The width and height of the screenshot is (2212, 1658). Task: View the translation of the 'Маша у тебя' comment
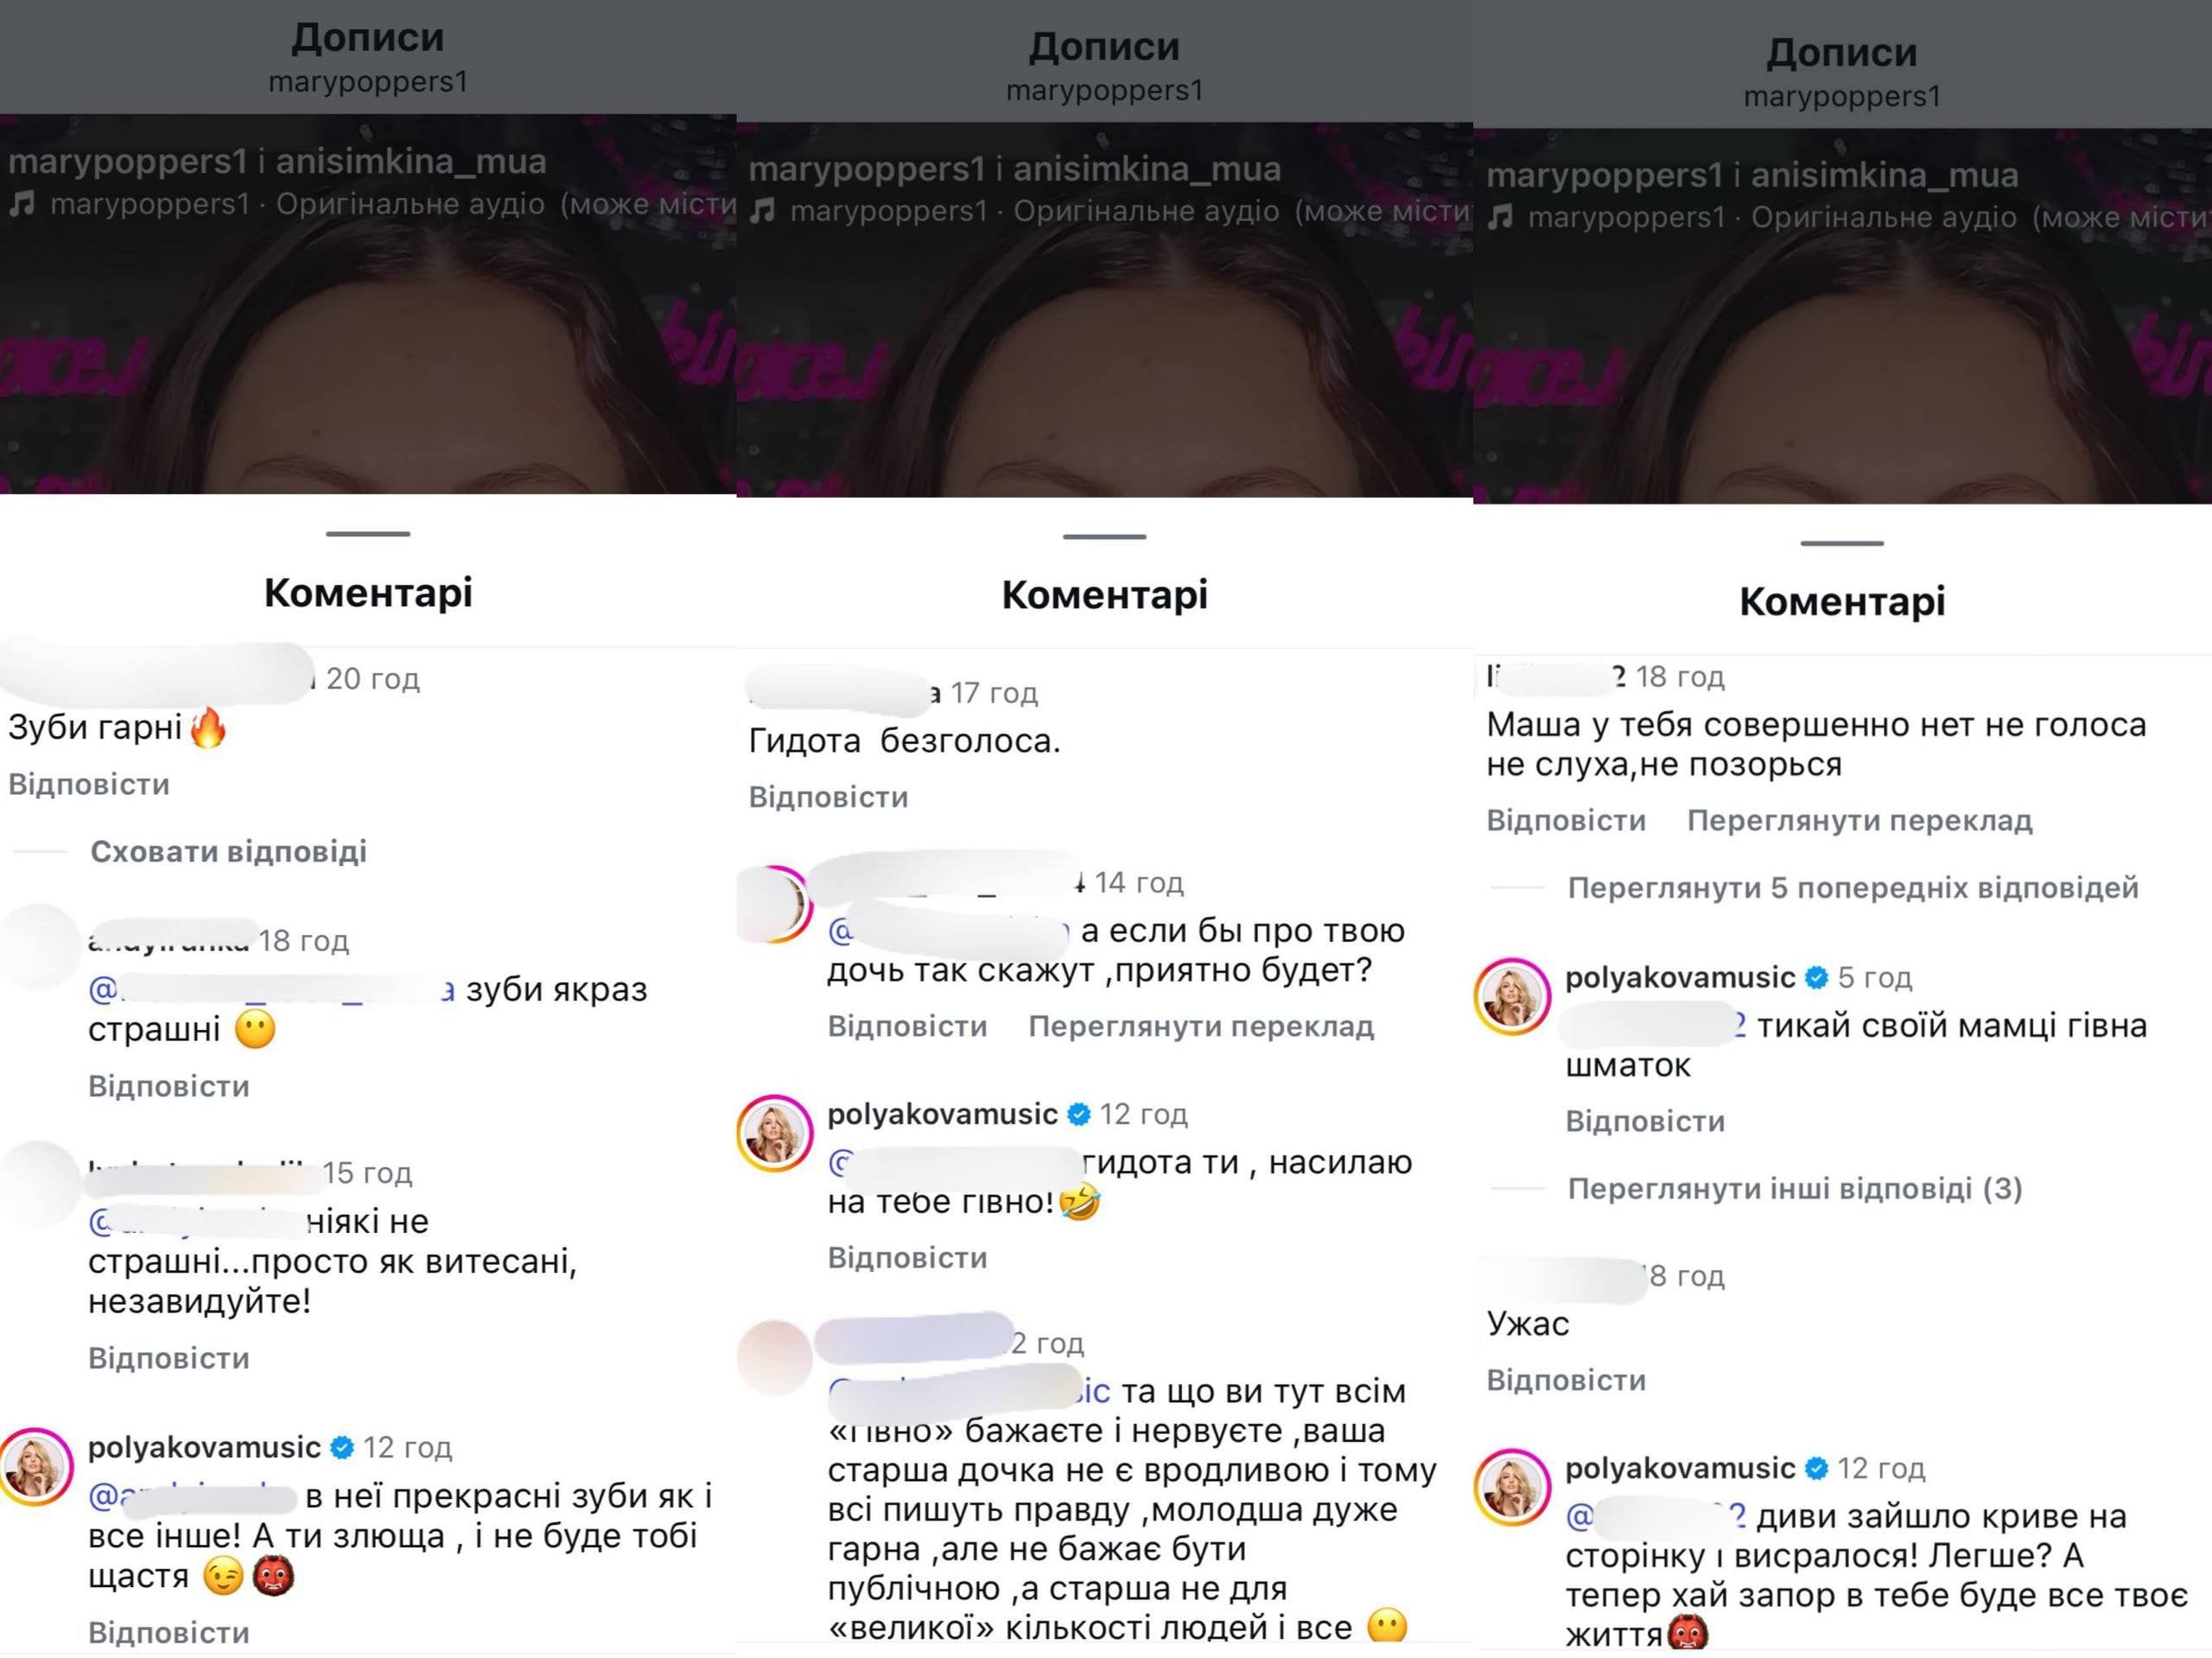coord(1859,821)
